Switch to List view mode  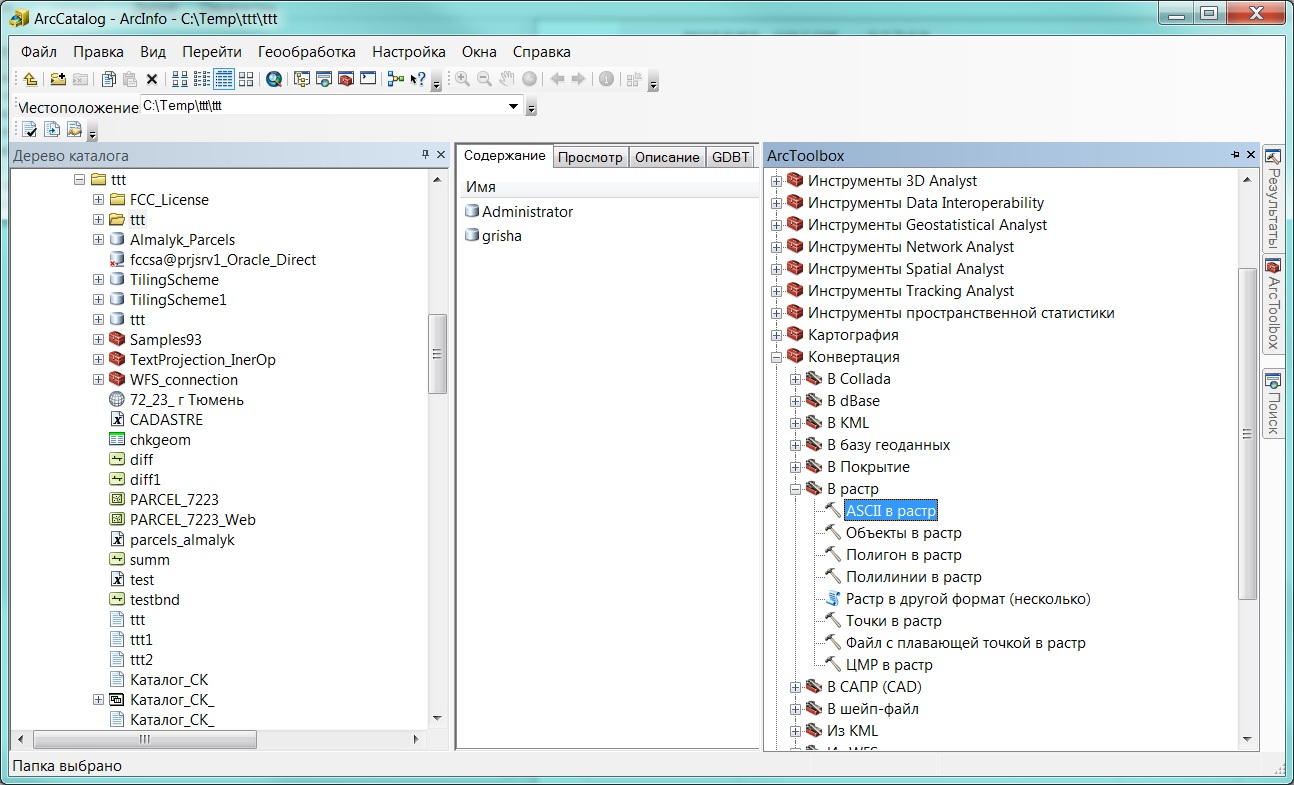coord(202,79)
